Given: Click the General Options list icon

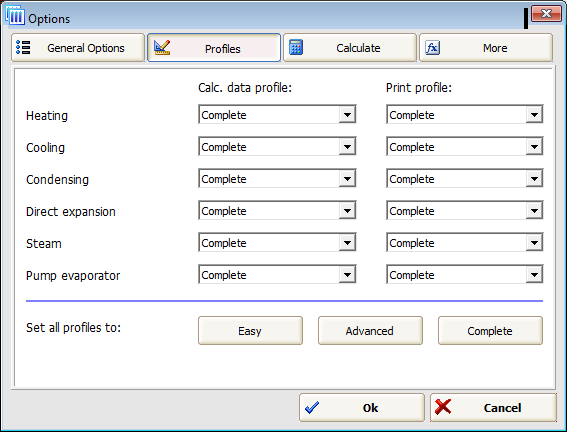Looking at the screenshot, I should [x=23, y=48].
